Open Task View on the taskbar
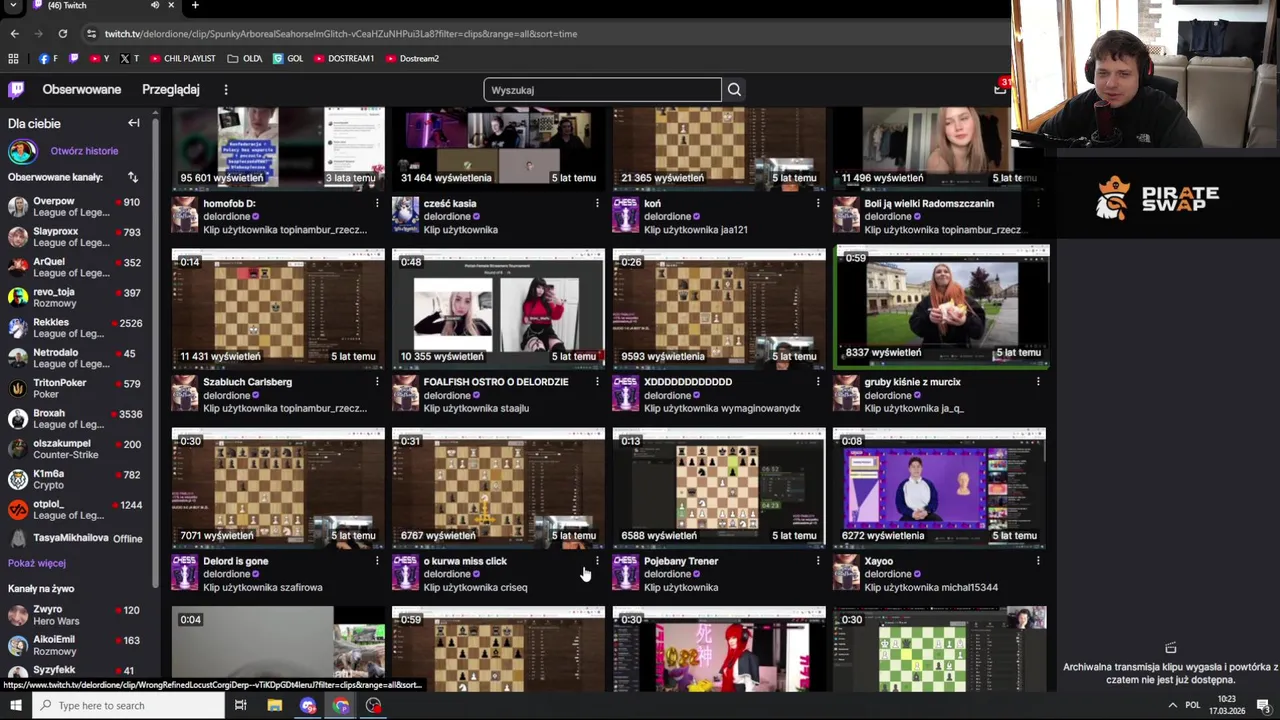The width and height of the screenshot is (1280, 720). coord(241,706)
